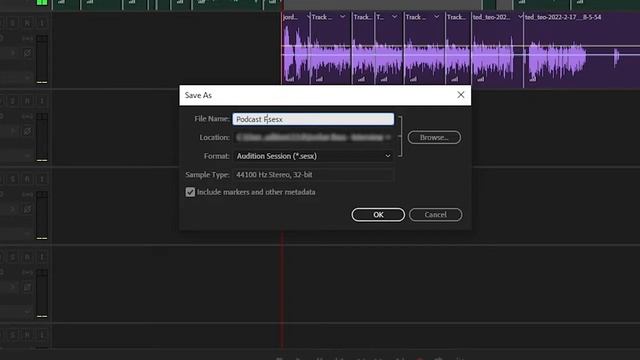Screen dimensions: 640x360
Task: Click the File Name text field
Action: (x=313, y=119)
